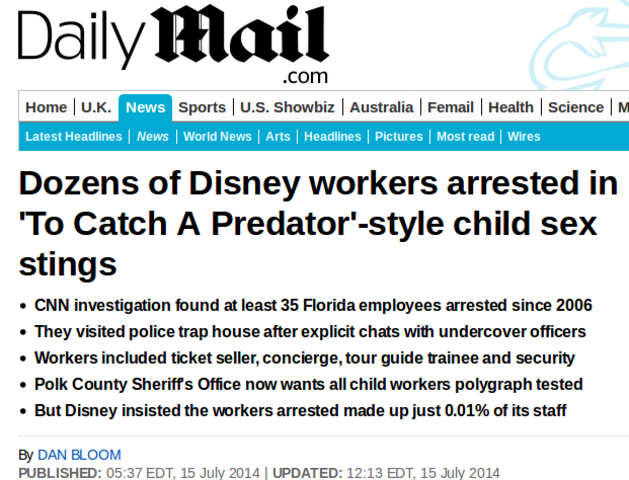Open World News submenu link
The height and width of the screenshot is (480, 629).
pos(217,136)
